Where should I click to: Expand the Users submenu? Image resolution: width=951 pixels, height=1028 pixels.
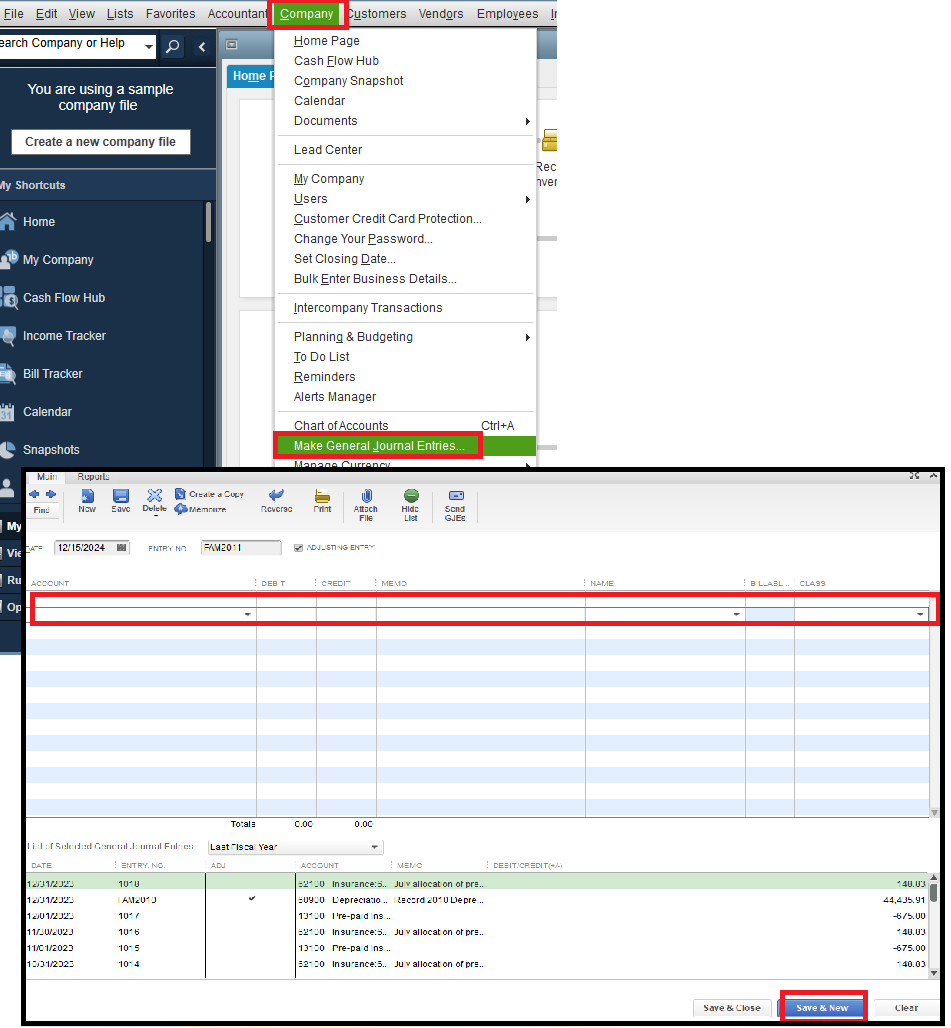528,199
